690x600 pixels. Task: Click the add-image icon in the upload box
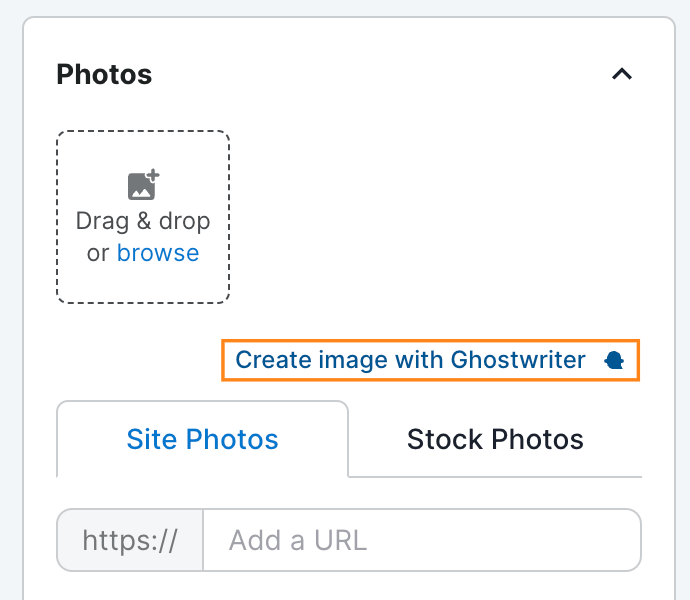[143, 185]
